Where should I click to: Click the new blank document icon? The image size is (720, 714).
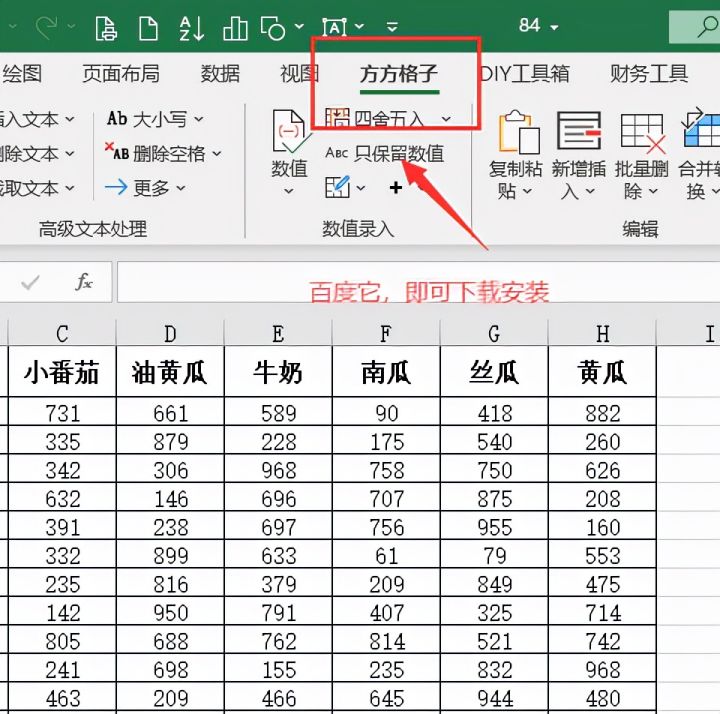click(148, 28)
